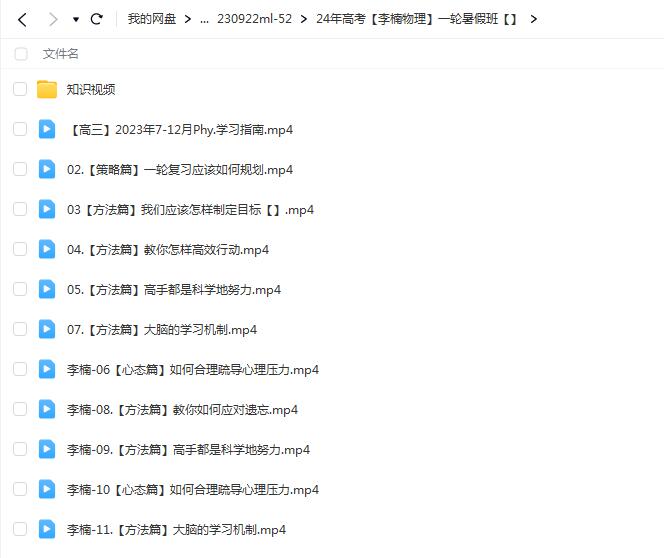Open file 05.【方法篇】高手都是科学地努力.mp4
Screen dimensions: 664x558
tap(174, 289)
